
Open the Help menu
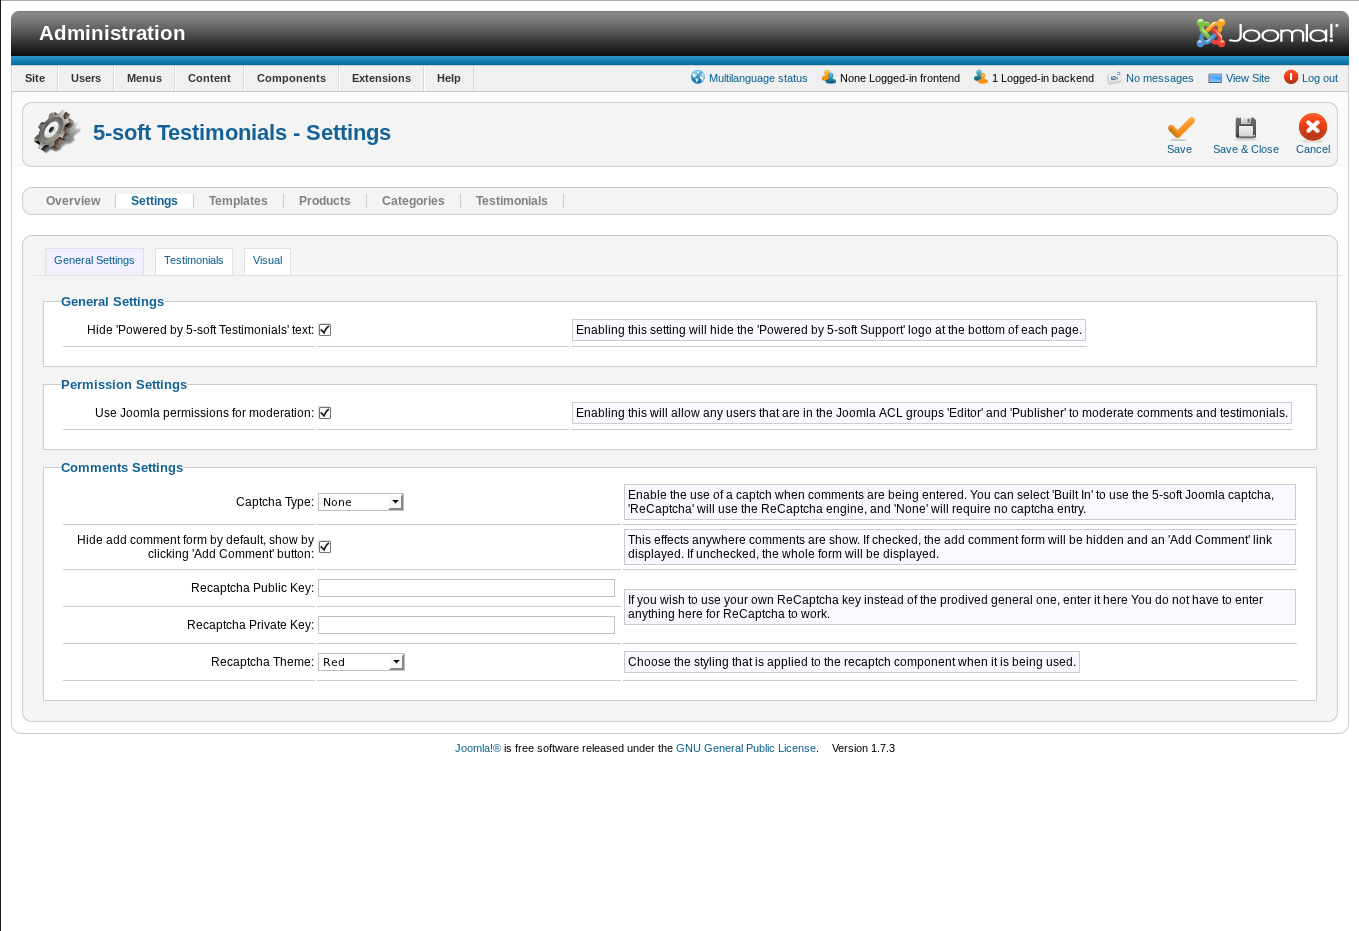coord(449,78)
